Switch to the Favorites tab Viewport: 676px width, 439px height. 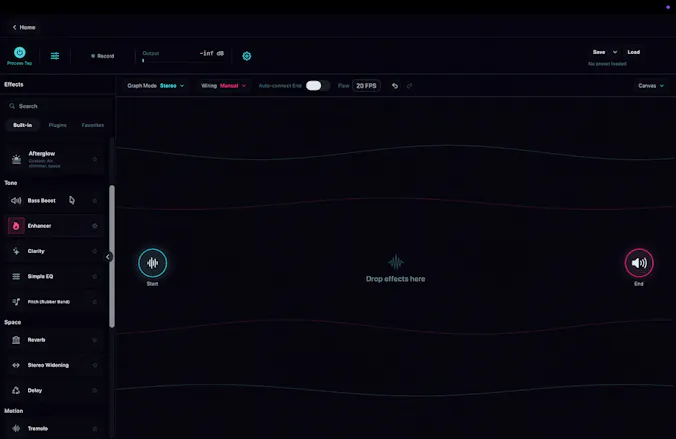coord(93,125)
